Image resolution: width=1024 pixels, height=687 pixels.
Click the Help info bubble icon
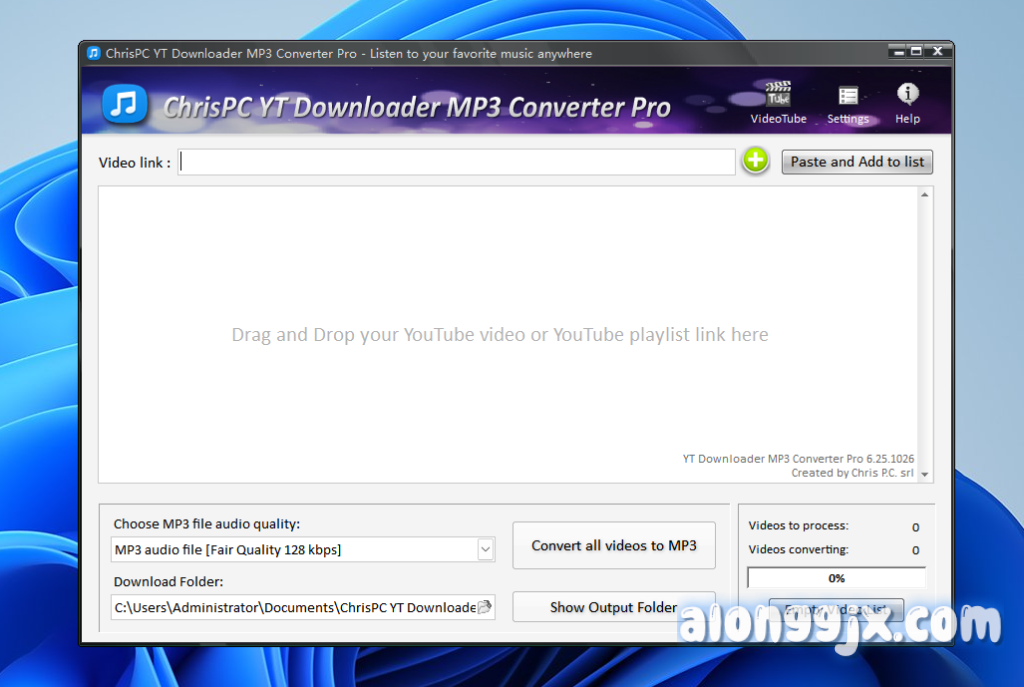click(907, 95)
